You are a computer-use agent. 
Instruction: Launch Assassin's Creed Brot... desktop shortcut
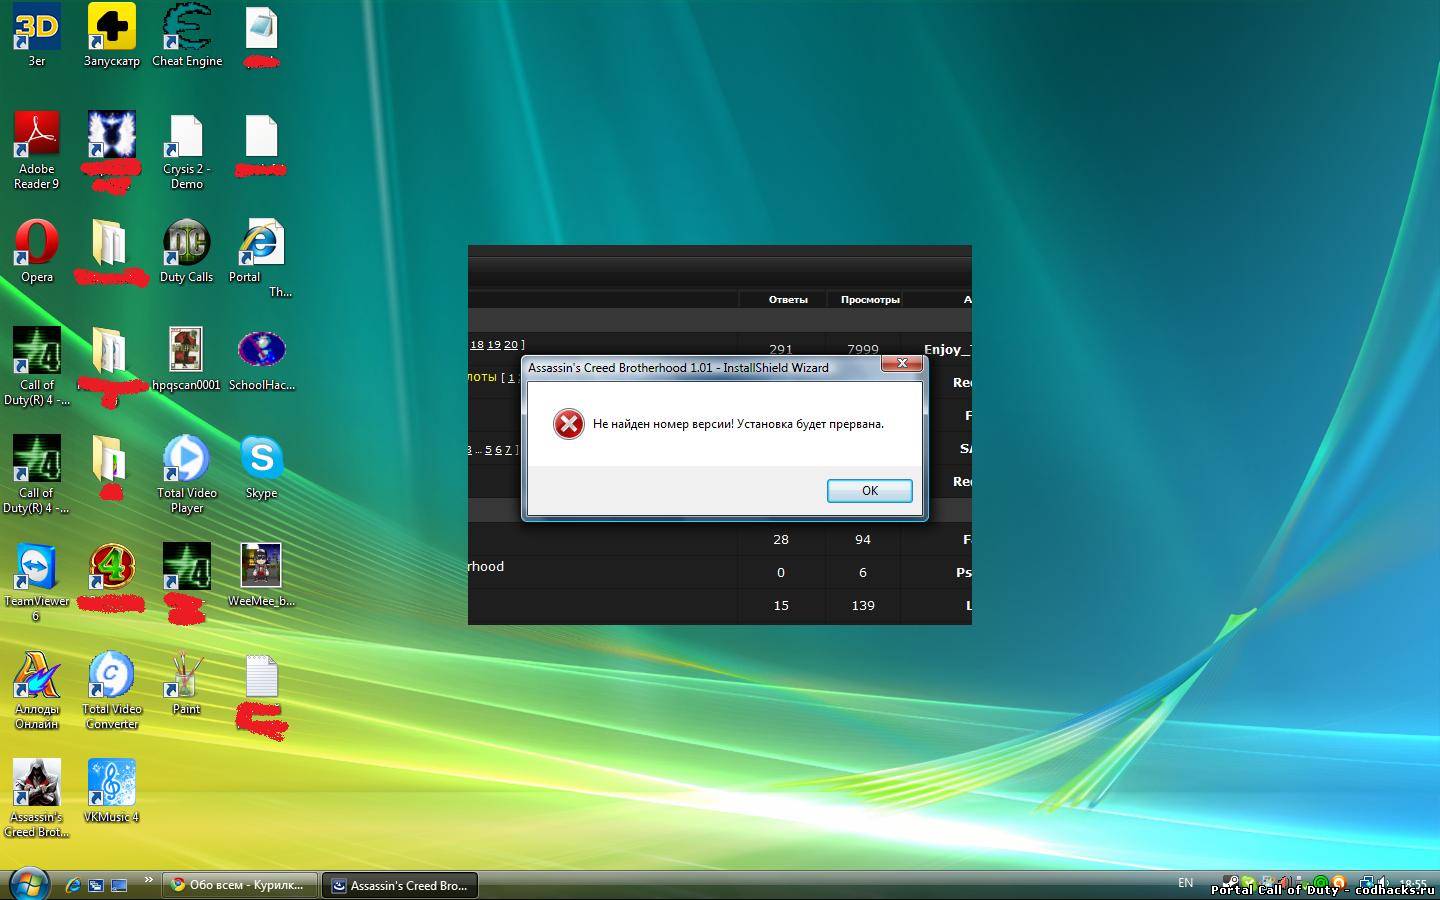(37, 798)
